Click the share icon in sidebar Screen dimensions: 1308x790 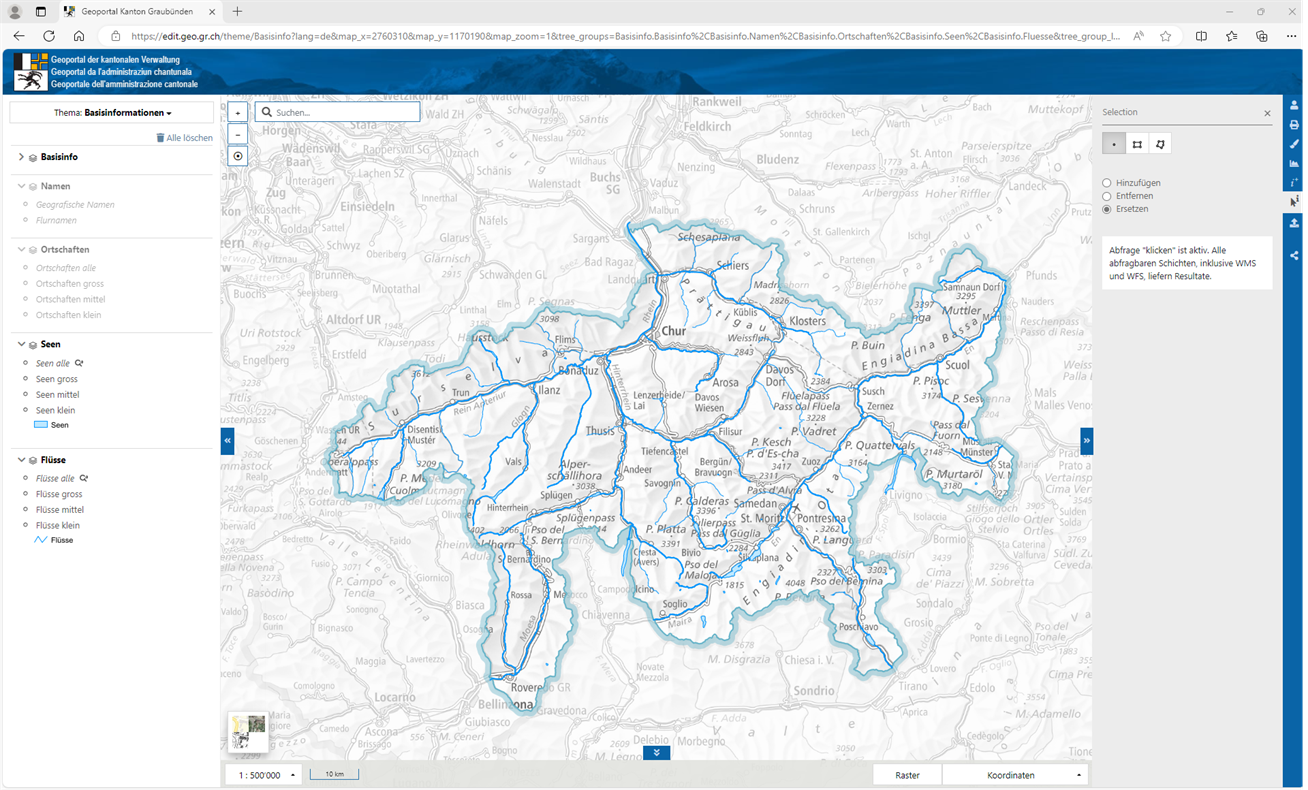1295,256
